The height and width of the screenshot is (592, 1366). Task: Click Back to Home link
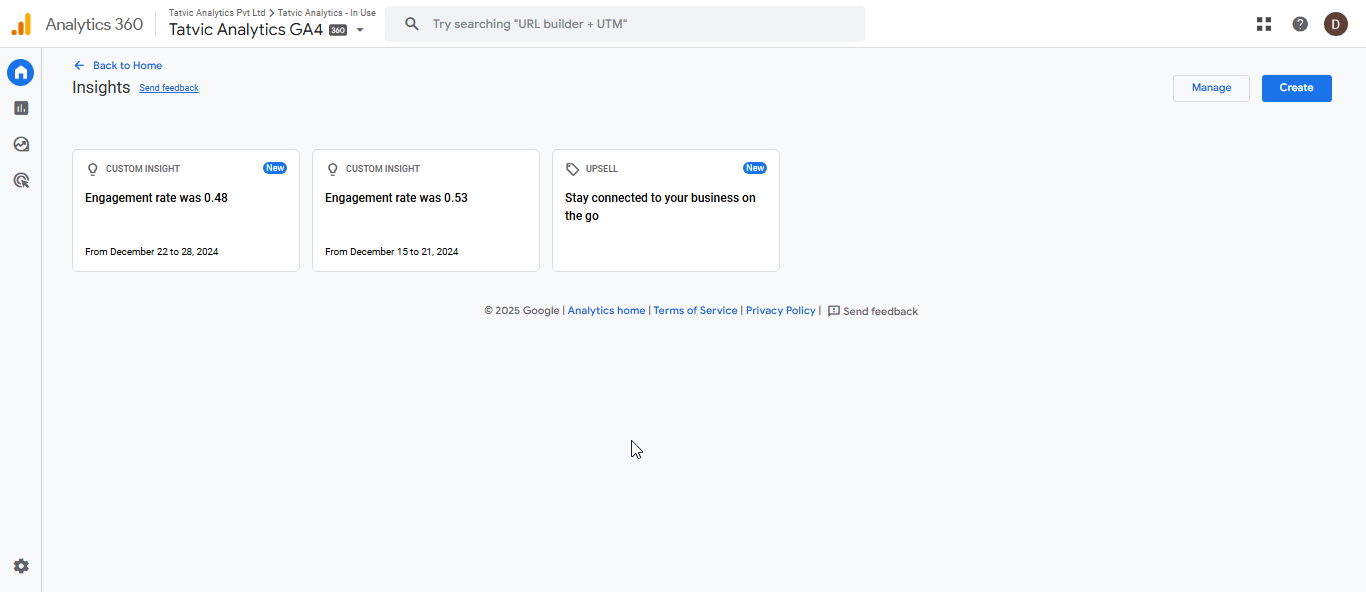127,66
